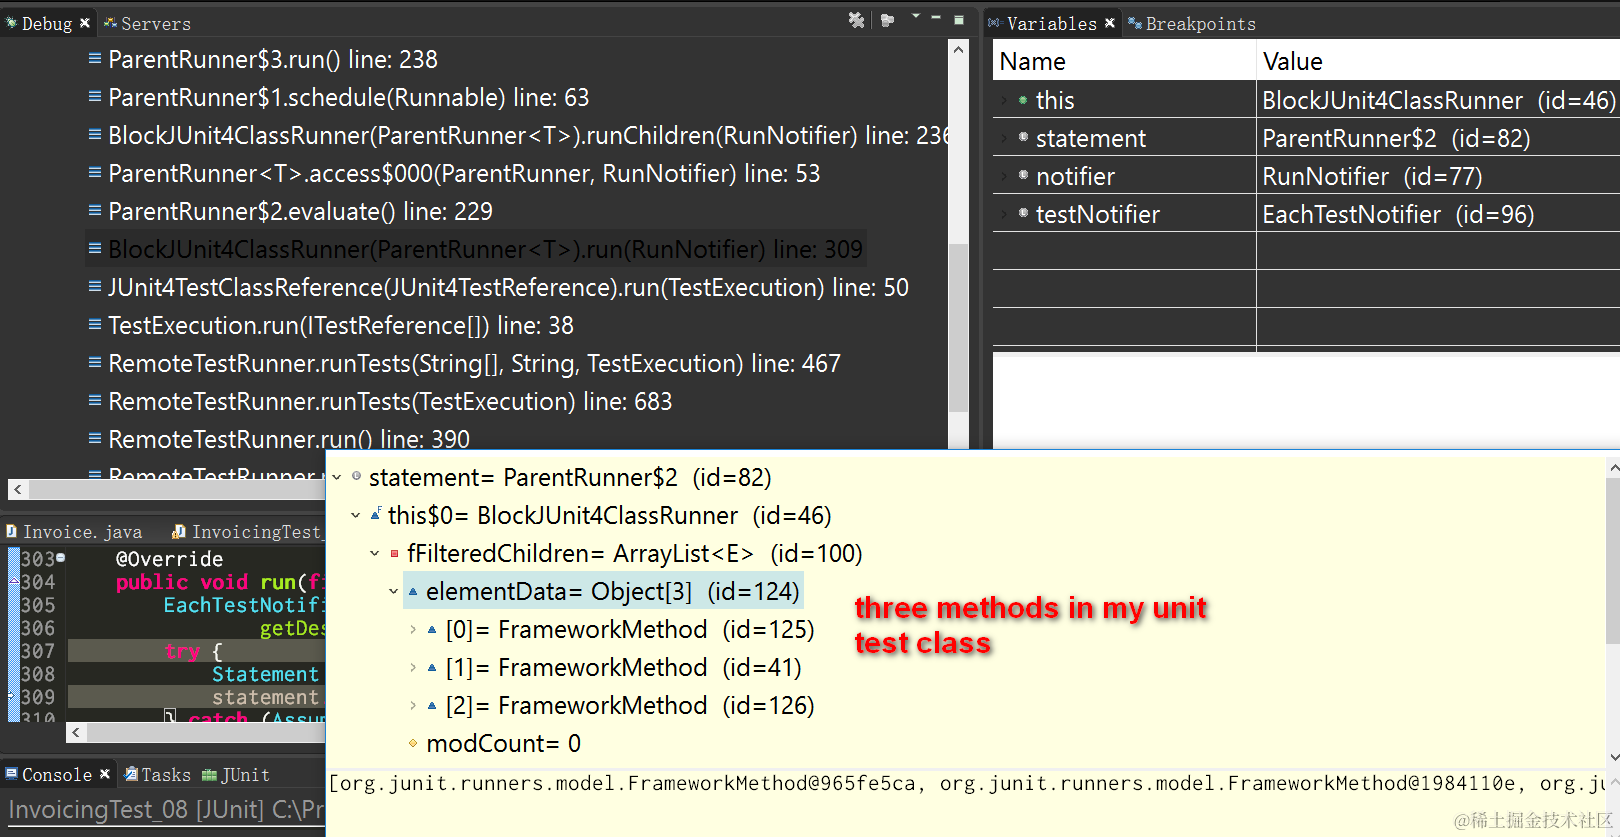Click the Name column header
The image size is (1620, 837).
coord(1124,61)
